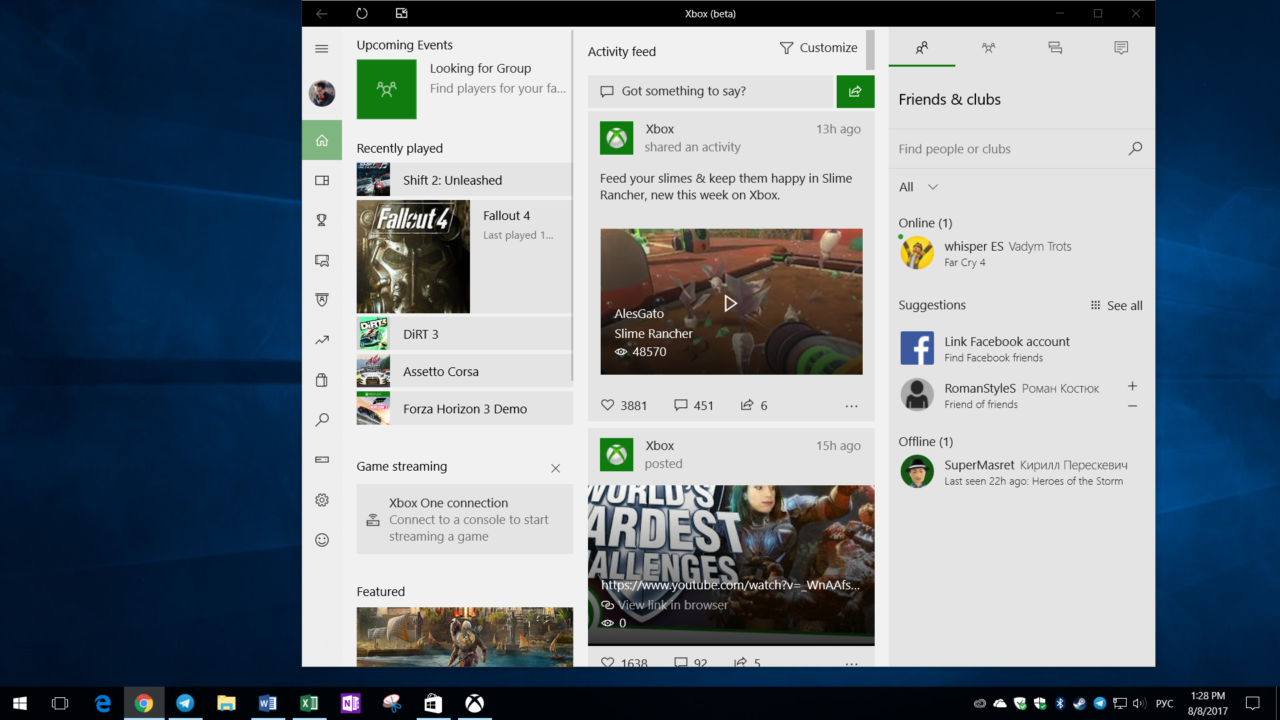Open whisper ES online friend
1280x720 pixels.
[x=1021, y=253]
